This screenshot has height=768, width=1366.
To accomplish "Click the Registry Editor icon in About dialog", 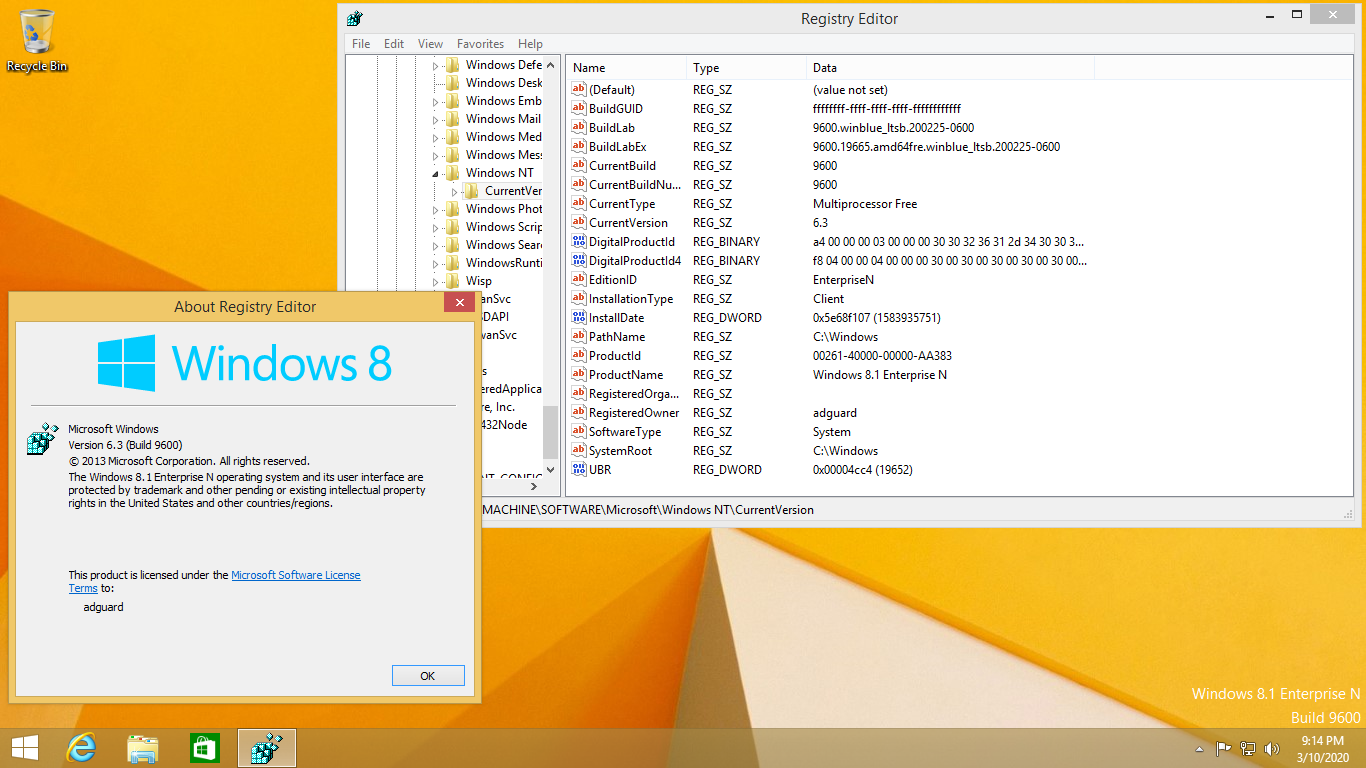I will pyautogui.click(x=42, y=440).
